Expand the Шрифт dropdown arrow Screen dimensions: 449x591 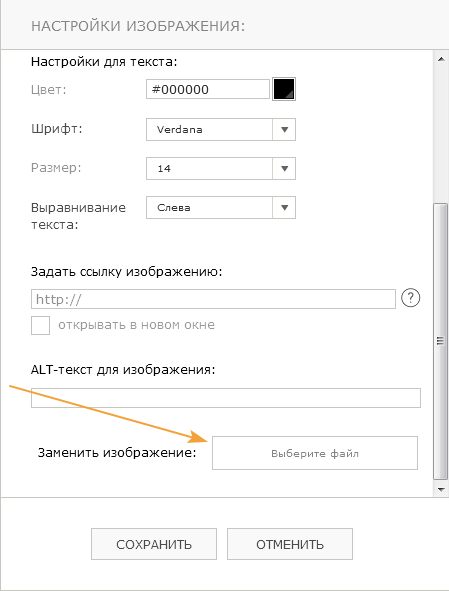point(284,129)
